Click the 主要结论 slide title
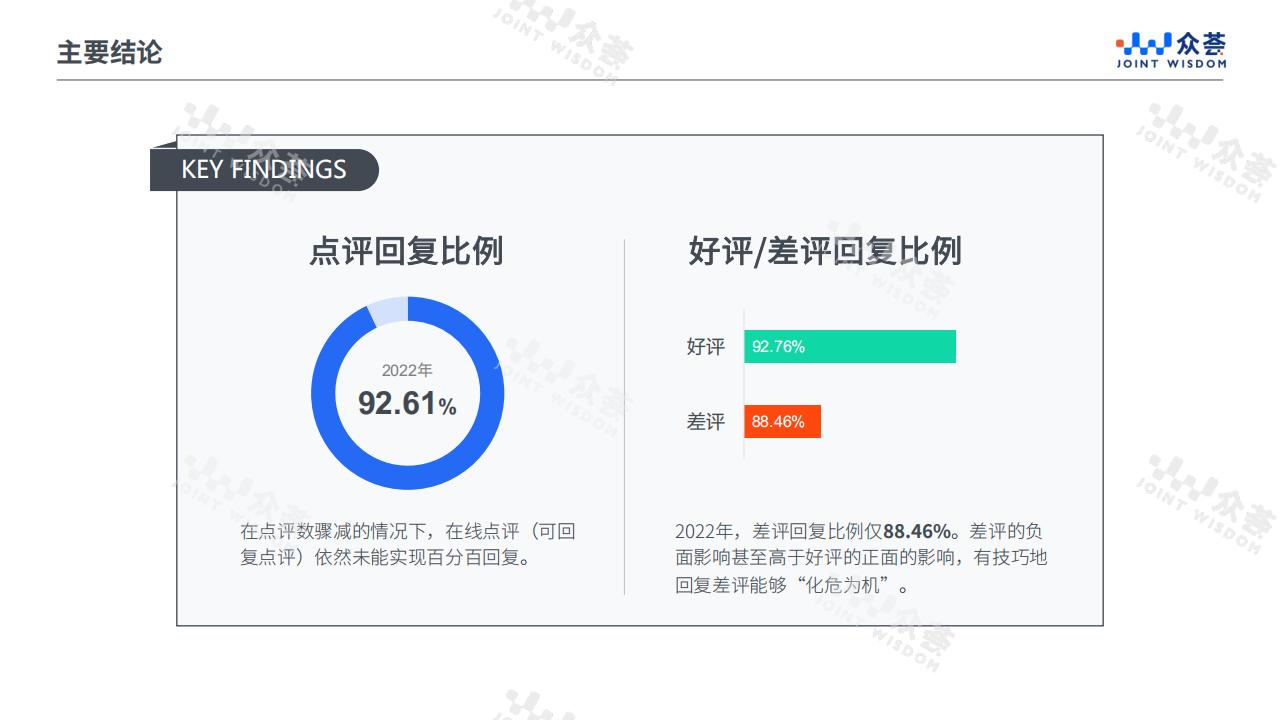 [109, 52]
